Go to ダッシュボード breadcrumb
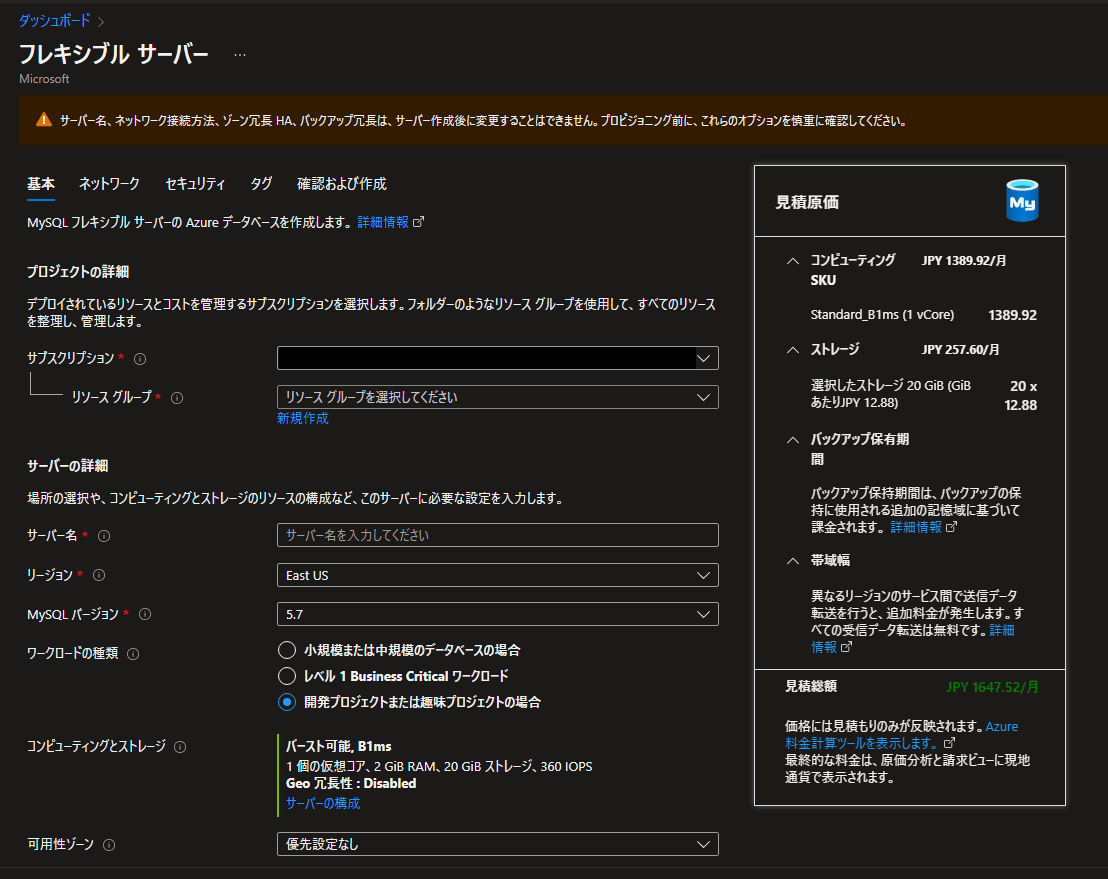This screenshot has height=879, width=1108. tap(54, 21)
